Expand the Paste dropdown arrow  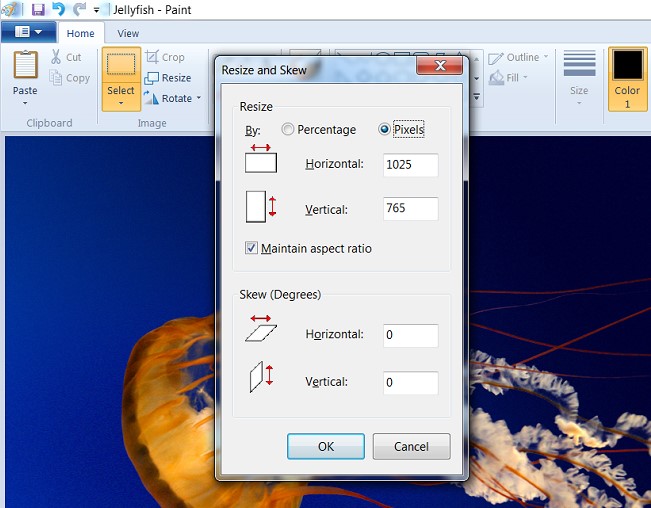pyautogui.click(x=25, y=103)
